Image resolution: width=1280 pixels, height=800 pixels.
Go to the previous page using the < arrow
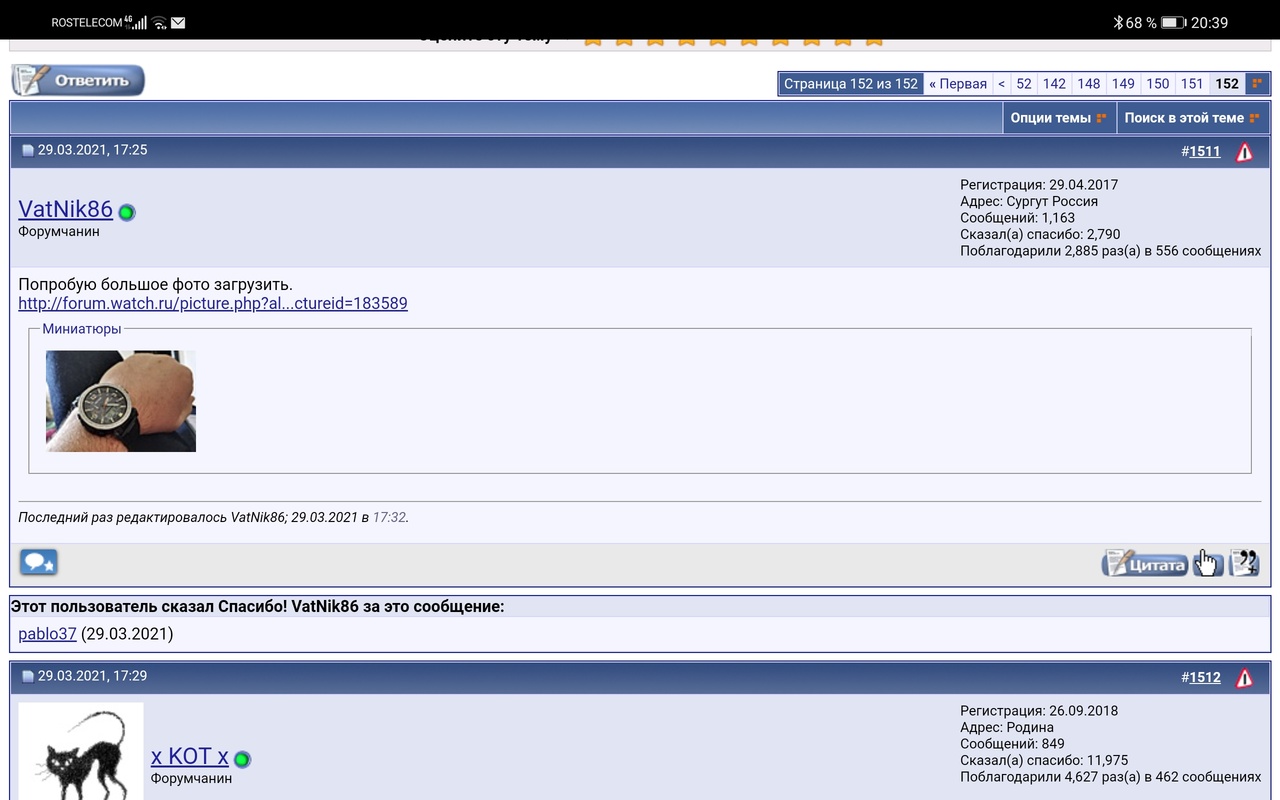(x=1001, y=84)
